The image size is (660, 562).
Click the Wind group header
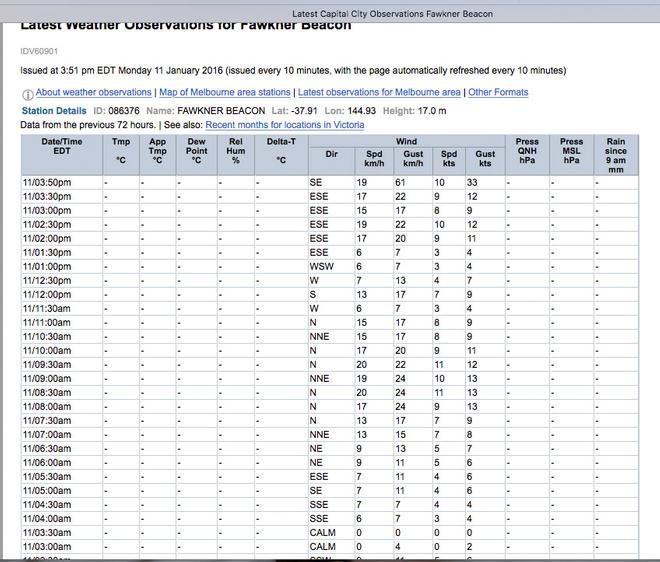click(x=407, y=141)
